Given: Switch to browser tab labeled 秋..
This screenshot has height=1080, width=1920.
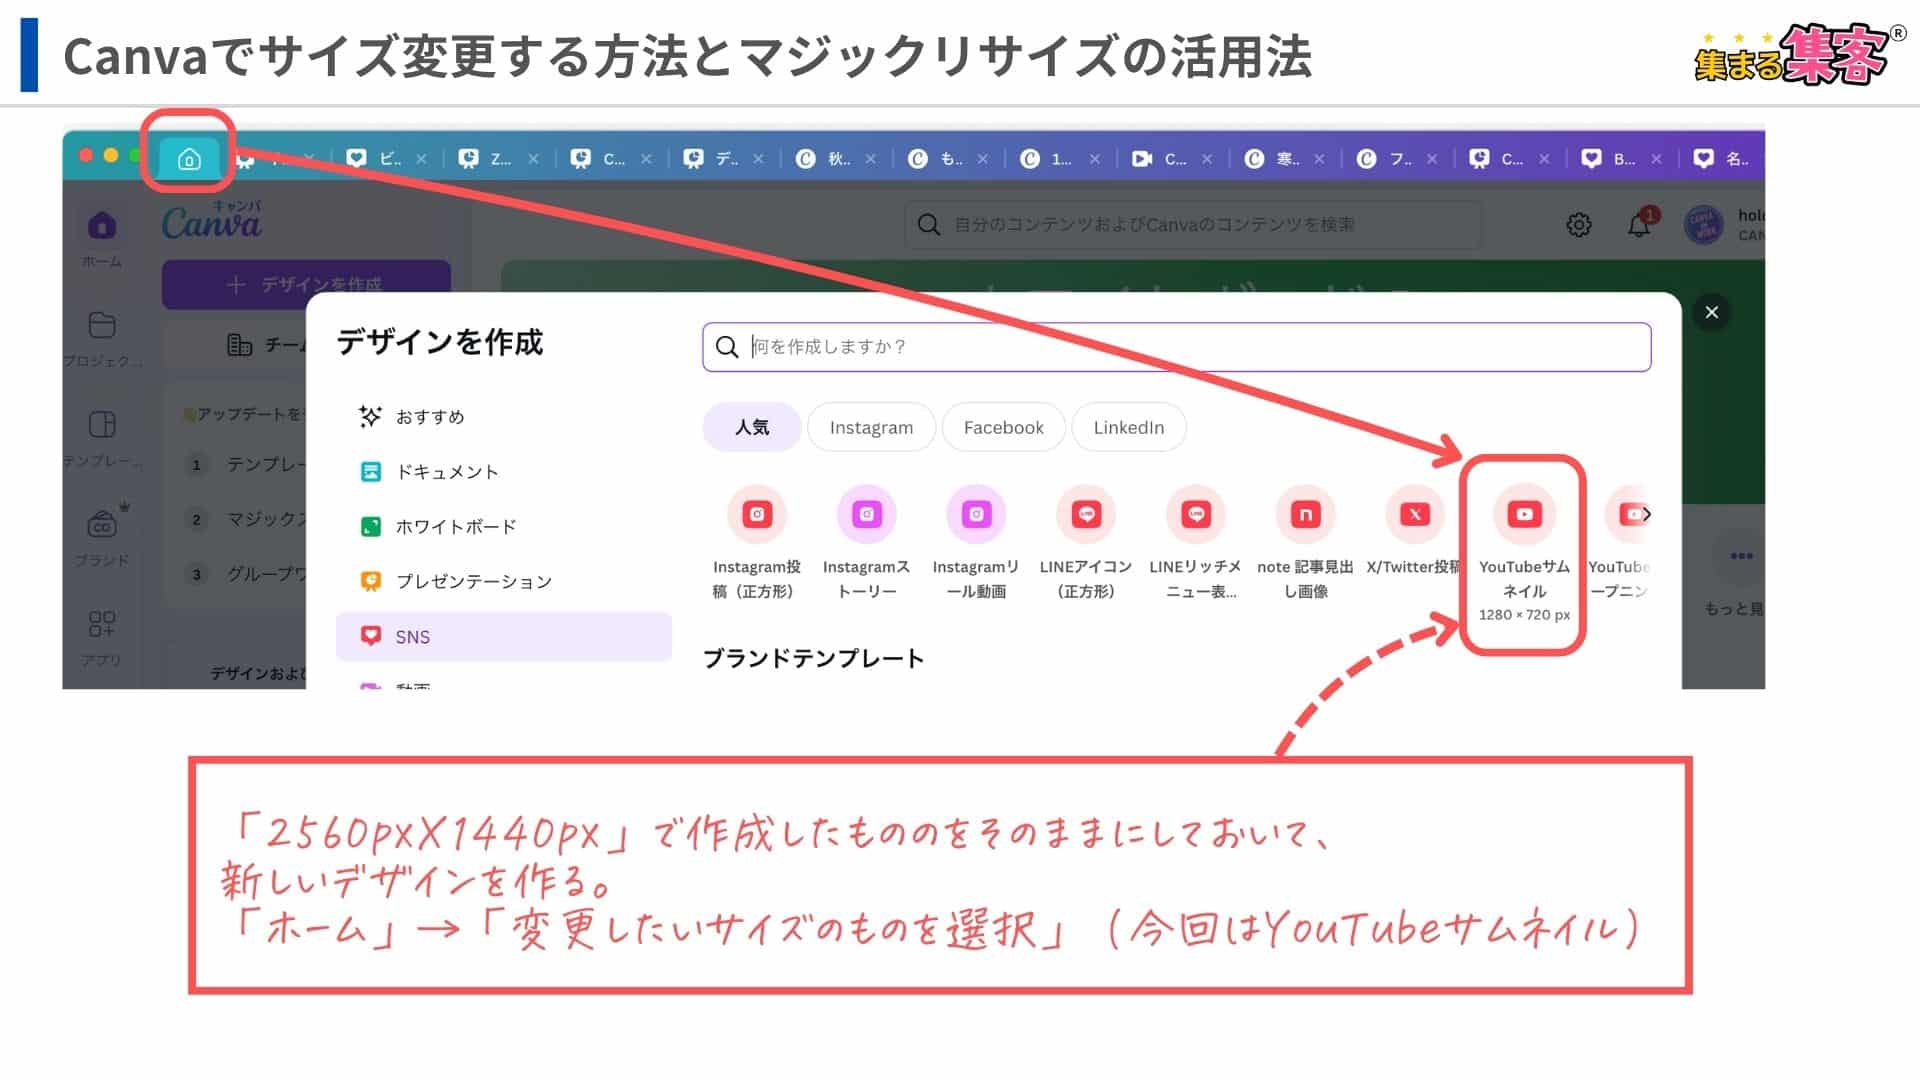Looking at the screenshot, I should pyautogui.click(x=838, y=158).
